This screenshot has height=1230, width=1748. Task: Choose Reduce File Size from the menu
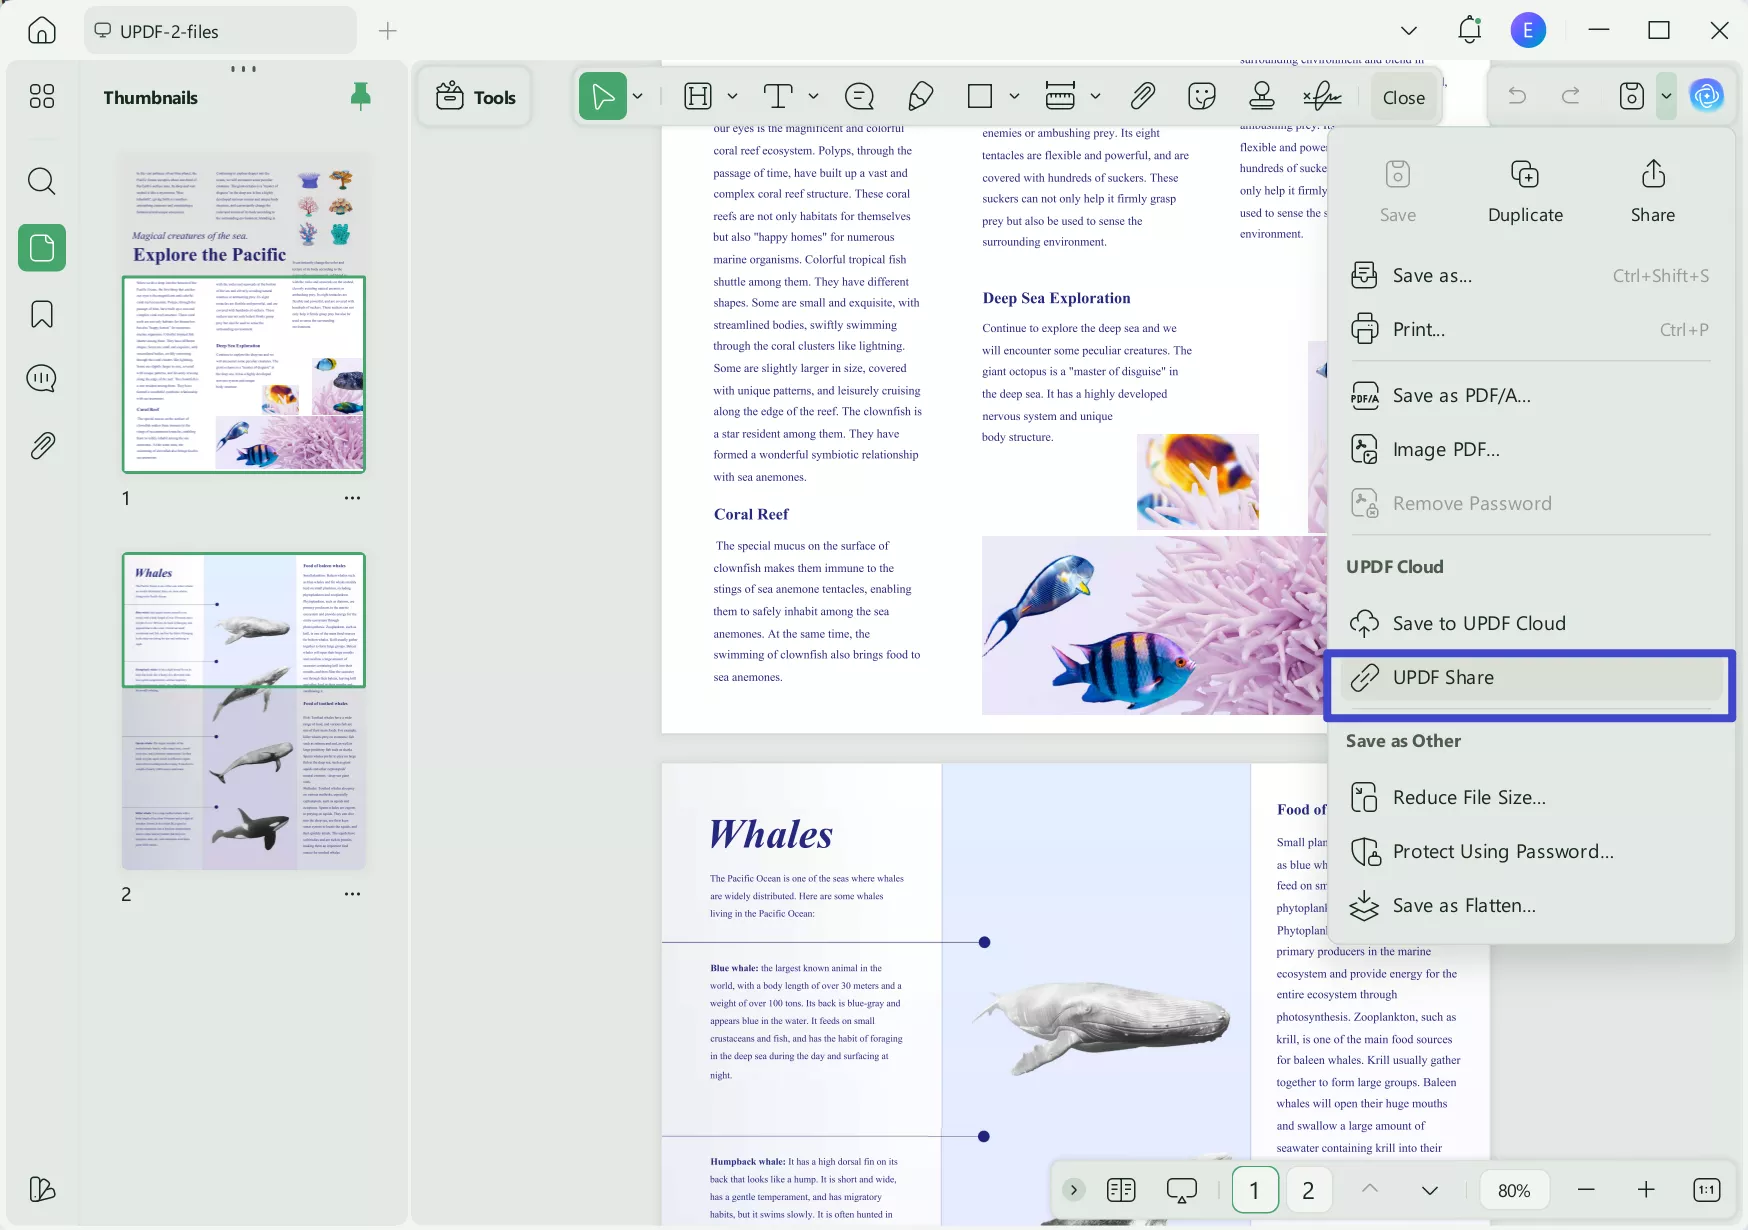pos(1467,796)
